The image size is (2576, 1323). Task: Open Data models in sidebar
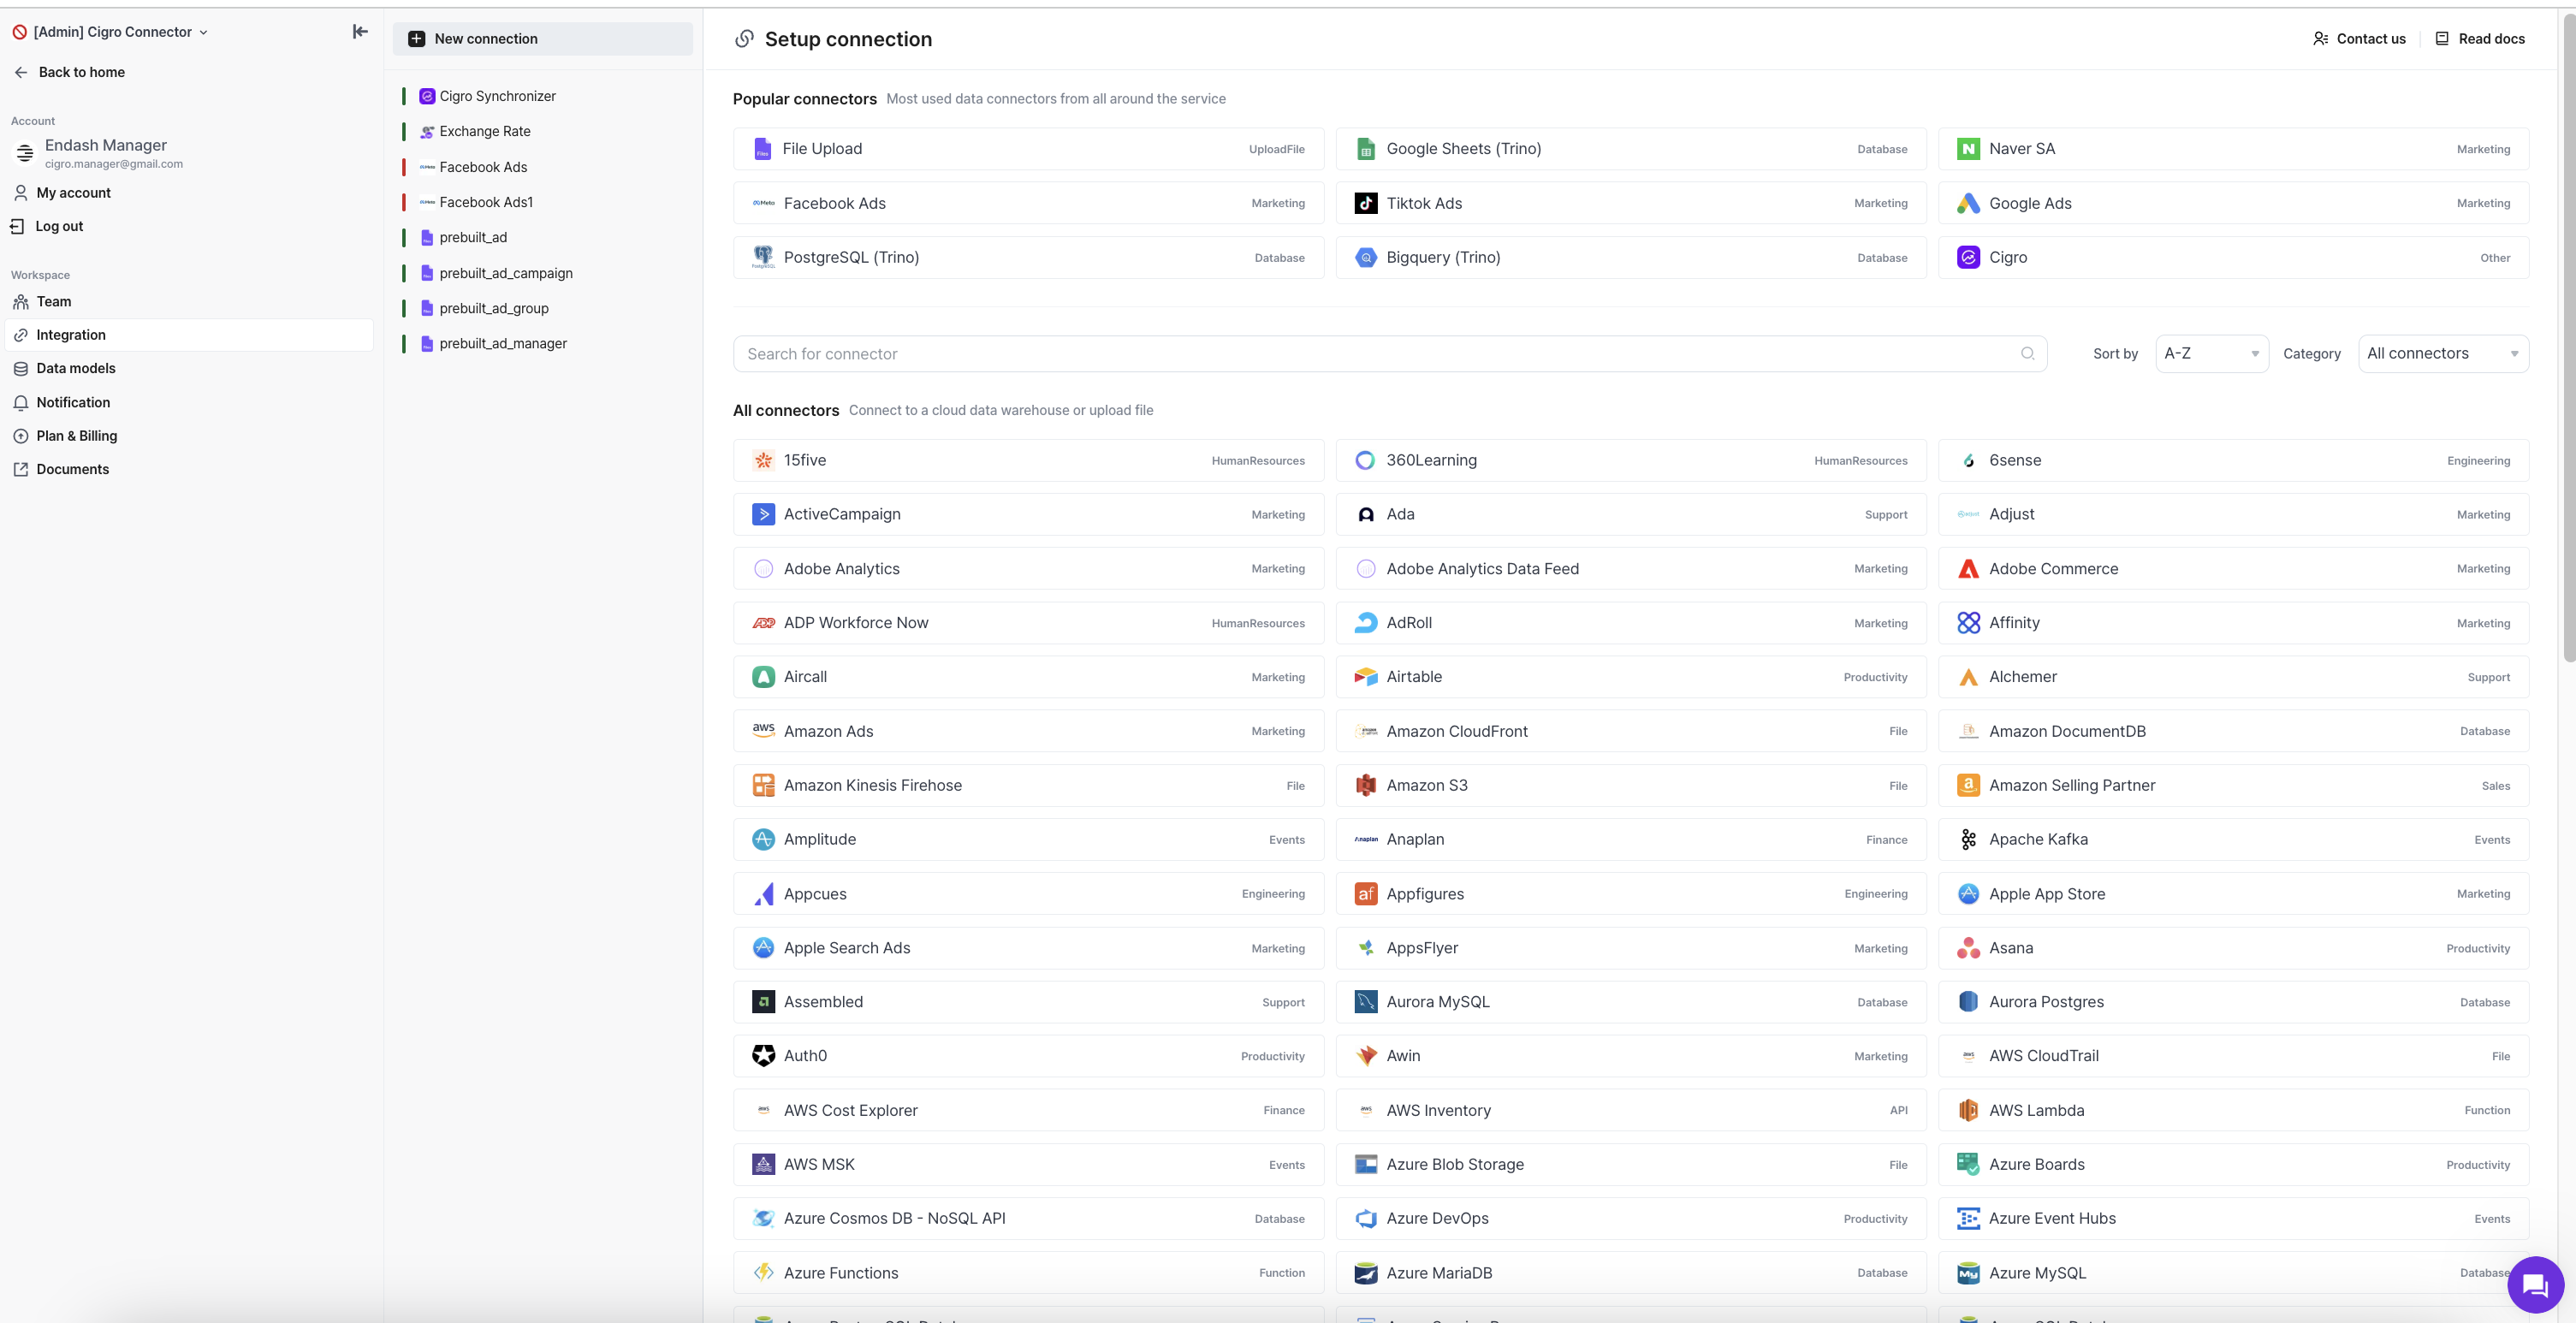tap(76, 368)
